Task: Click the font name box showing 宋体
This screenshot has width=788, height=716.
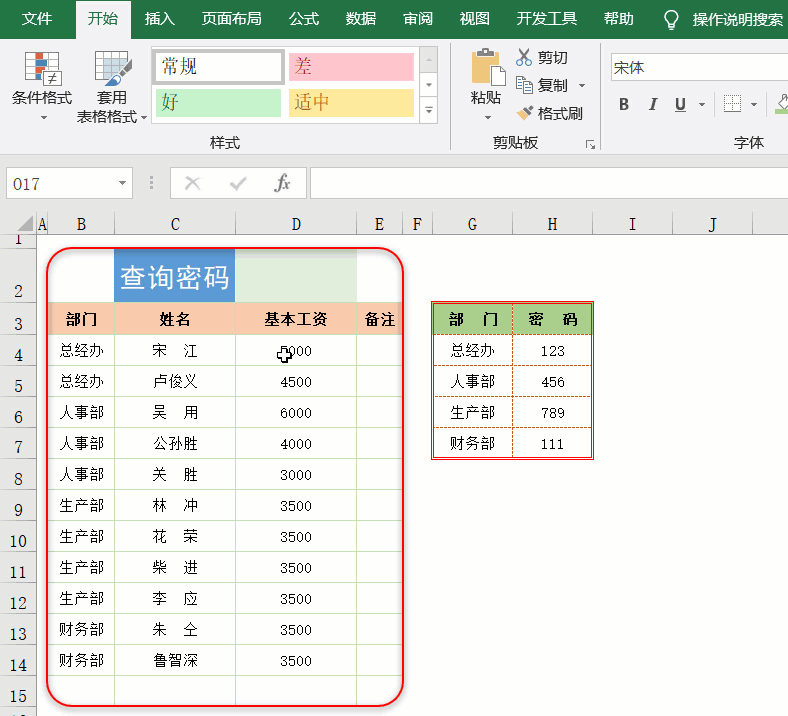Action: (699, 67)
